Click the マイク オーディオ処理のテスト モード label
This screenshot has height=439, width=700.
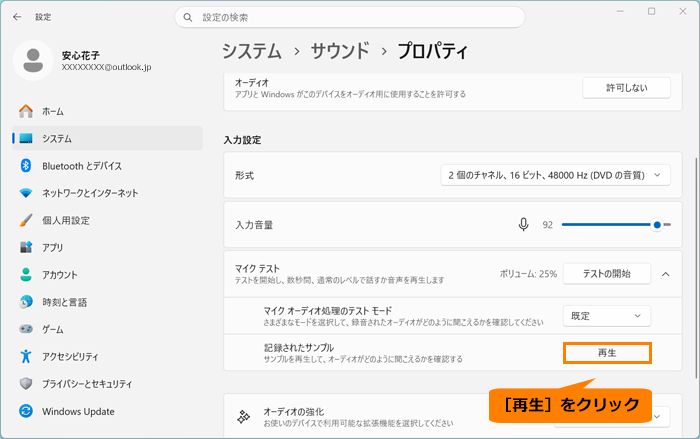pos(328,310)
